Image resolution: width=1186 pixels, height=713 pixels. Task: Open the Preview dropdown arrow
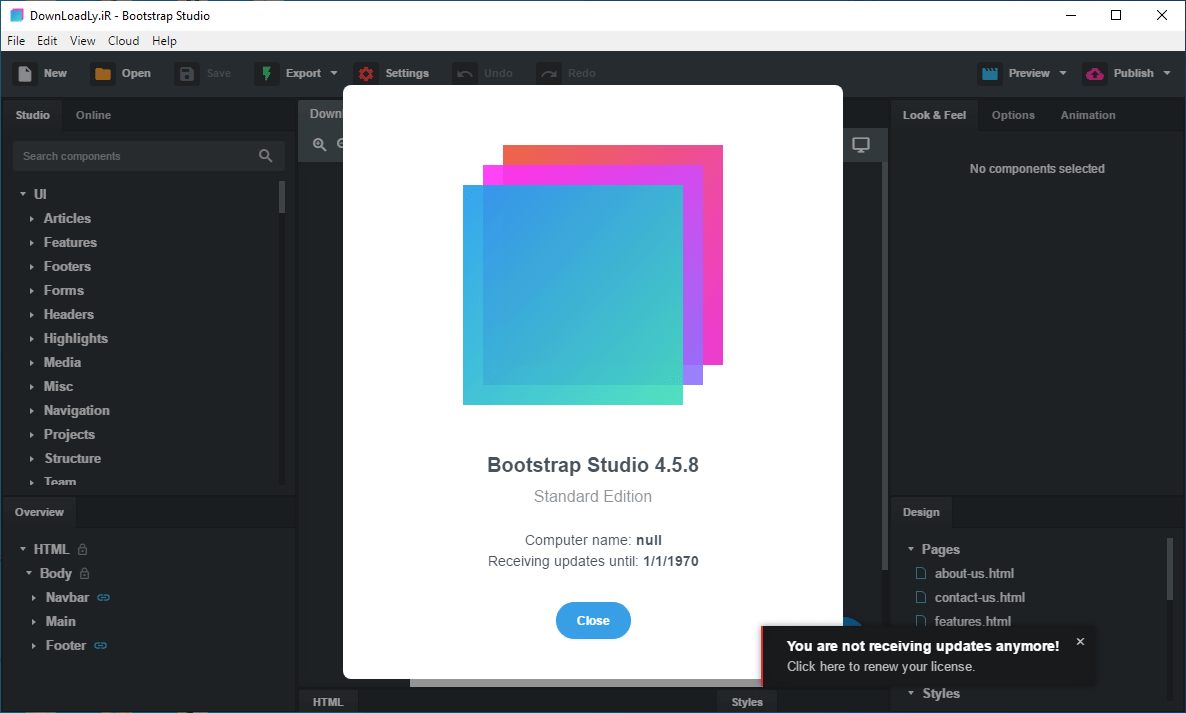pyautogui.click(x=1063, y=73)
